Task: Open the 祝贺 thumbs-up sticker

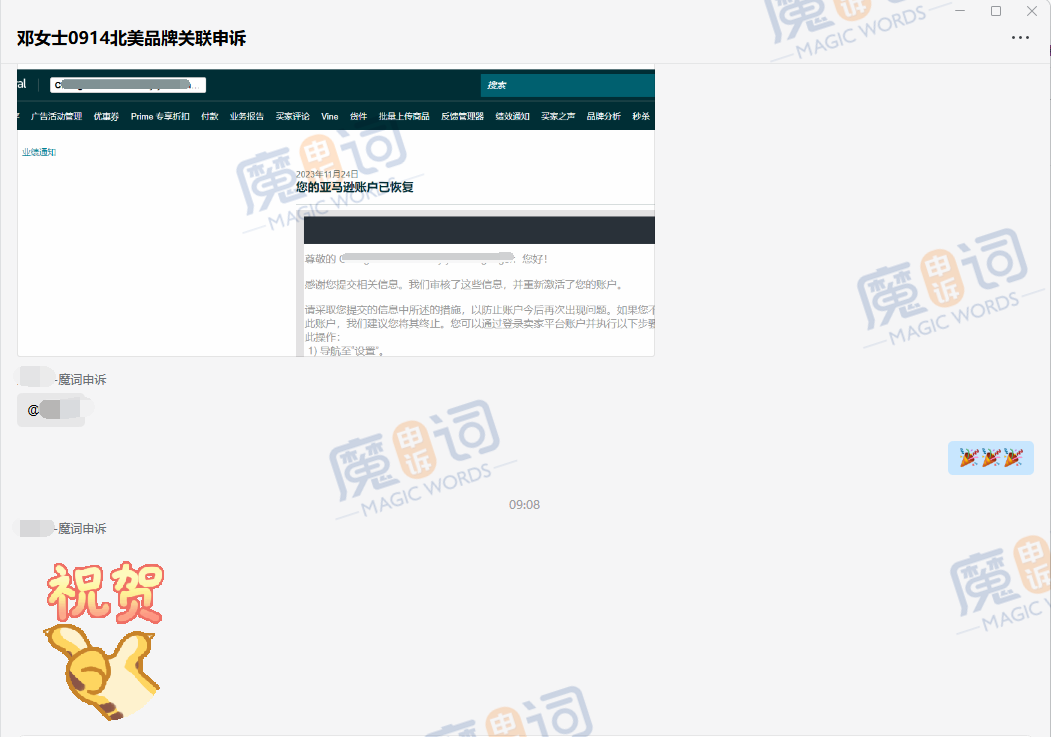Action: click(x=104, y=641)
